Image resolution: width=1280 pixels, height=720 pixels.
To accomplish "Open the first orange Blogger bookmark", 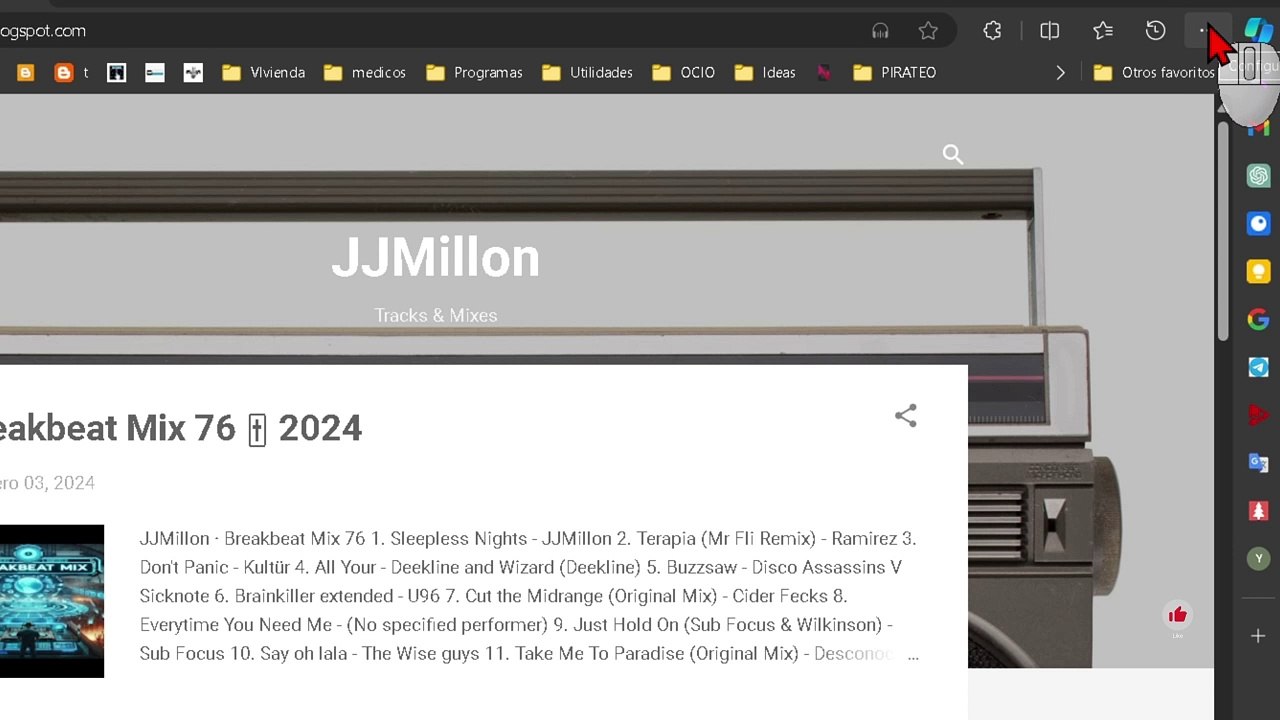I will (x=26, y=72).
